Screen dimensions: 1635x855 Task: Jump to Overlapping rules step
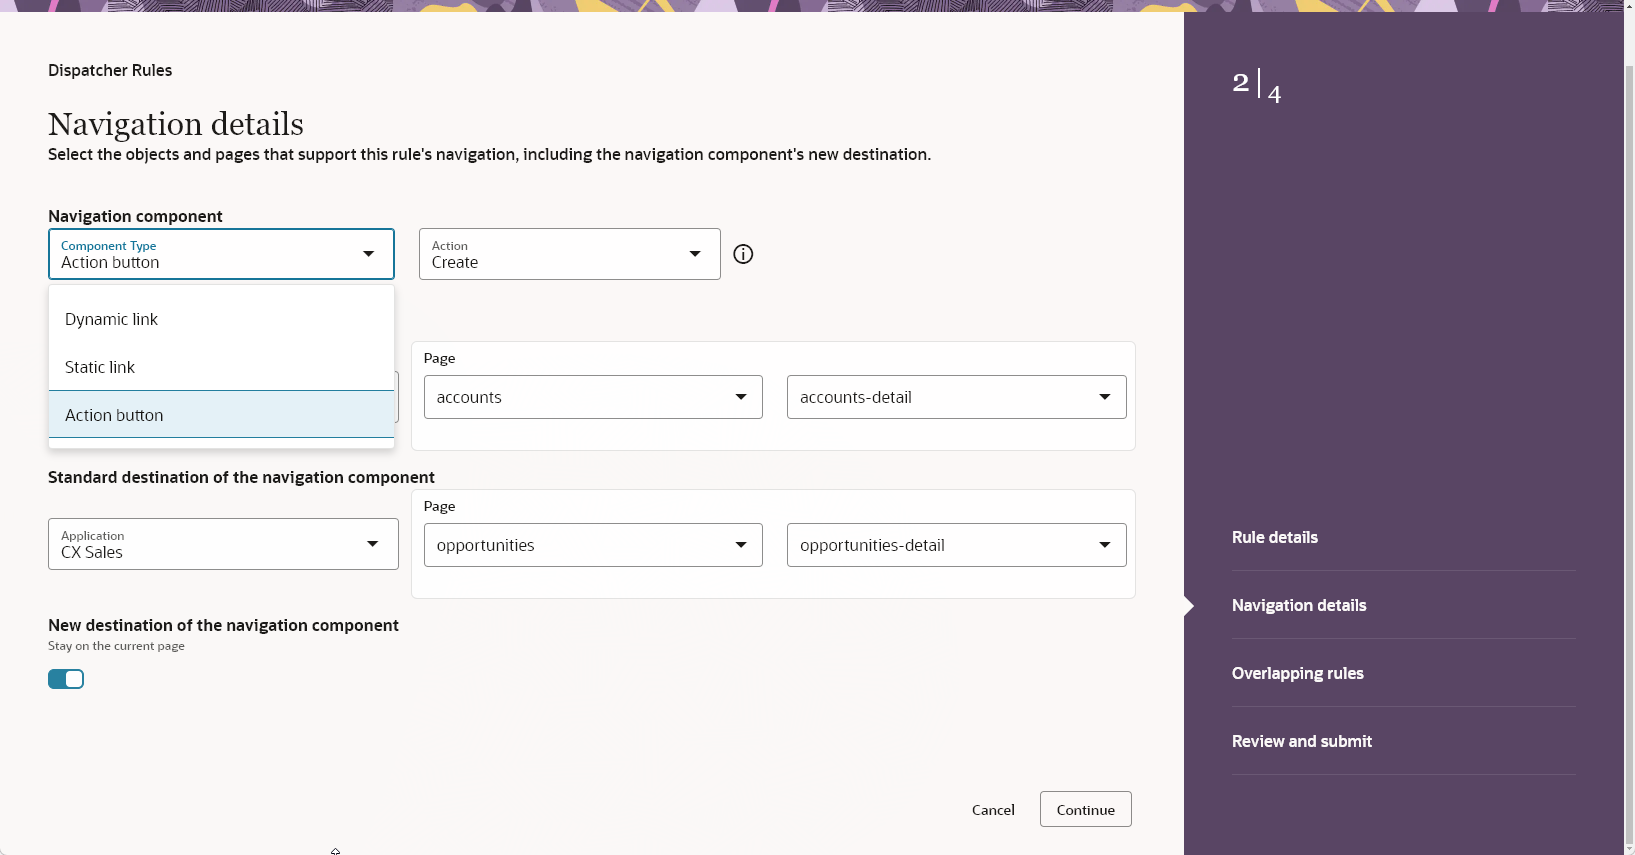point(1297,674)
